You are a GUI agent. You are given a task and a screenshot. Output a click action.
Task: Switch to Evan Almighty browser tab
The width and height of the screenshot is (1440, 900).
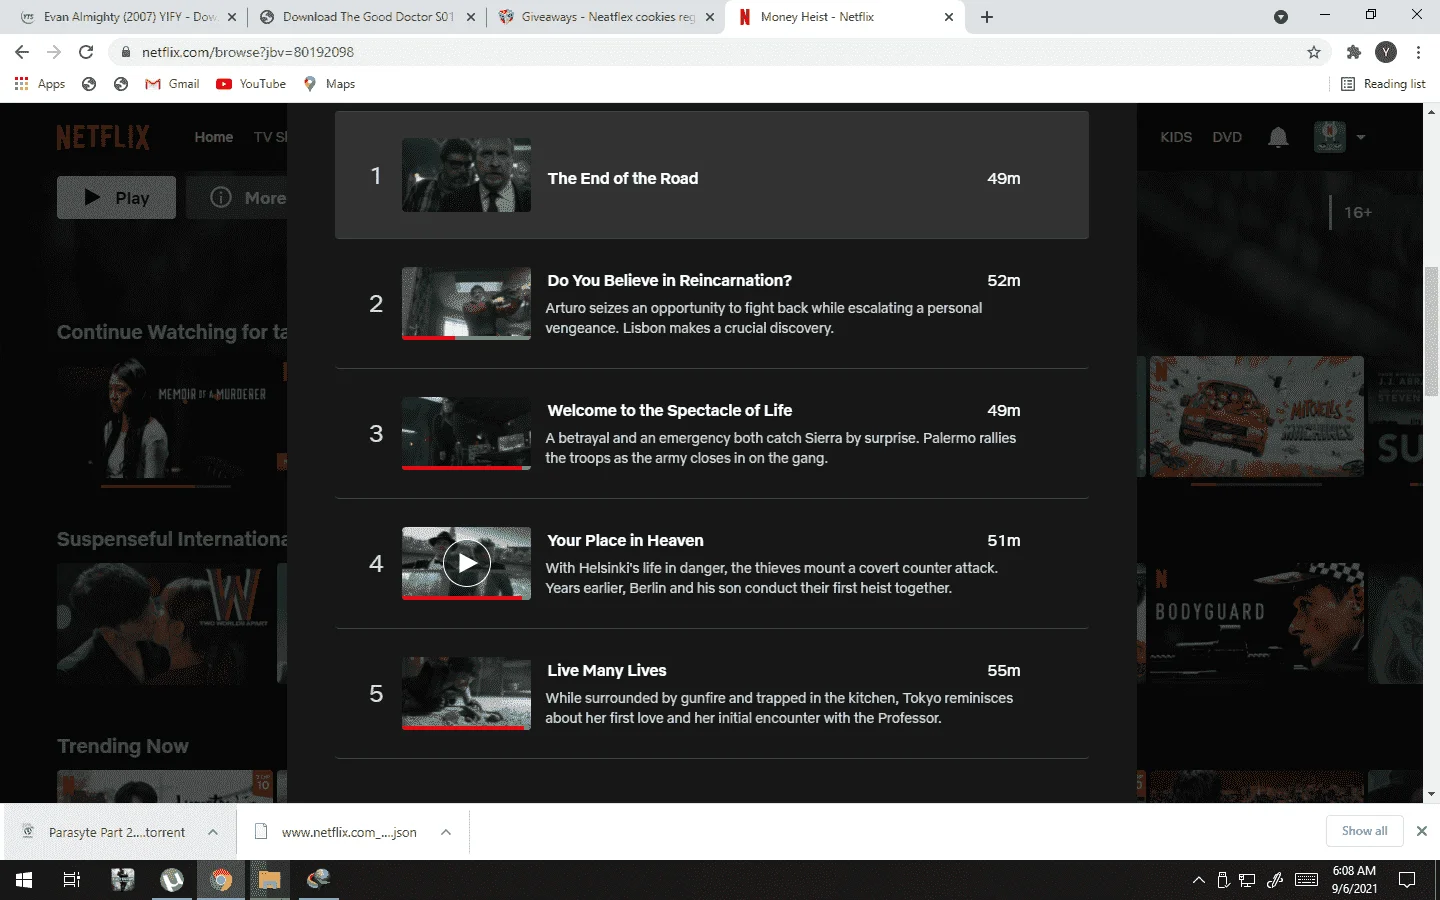point(127,17)
